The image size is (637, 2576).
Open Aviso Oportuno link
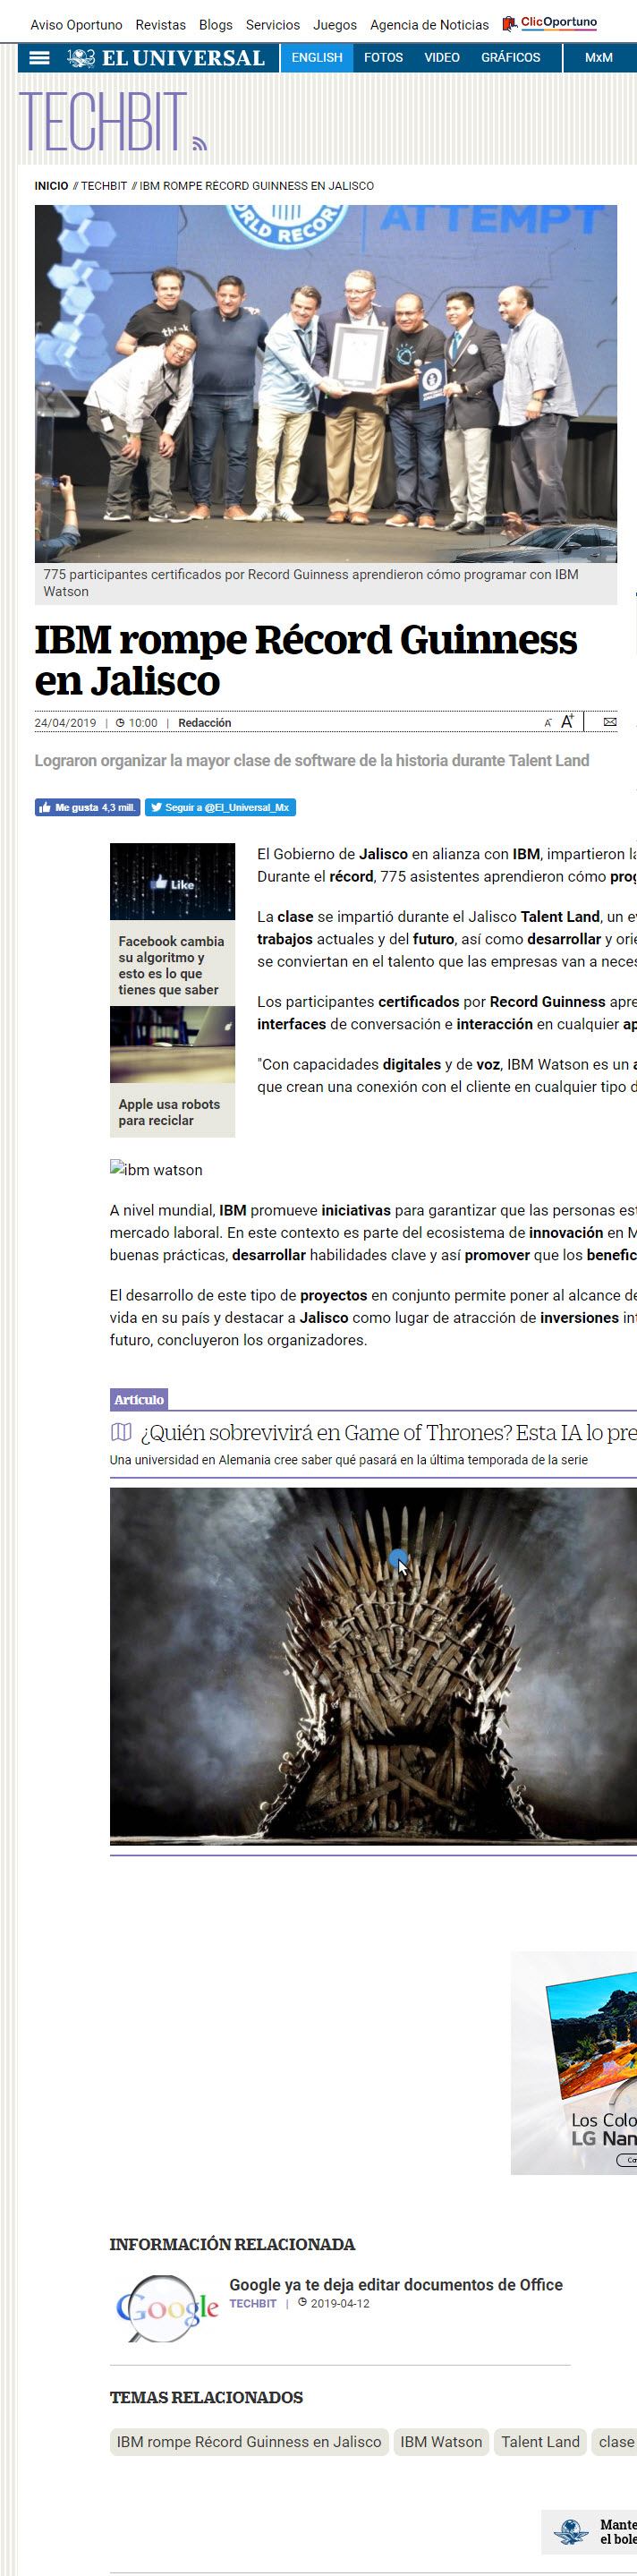coord(76,25)
